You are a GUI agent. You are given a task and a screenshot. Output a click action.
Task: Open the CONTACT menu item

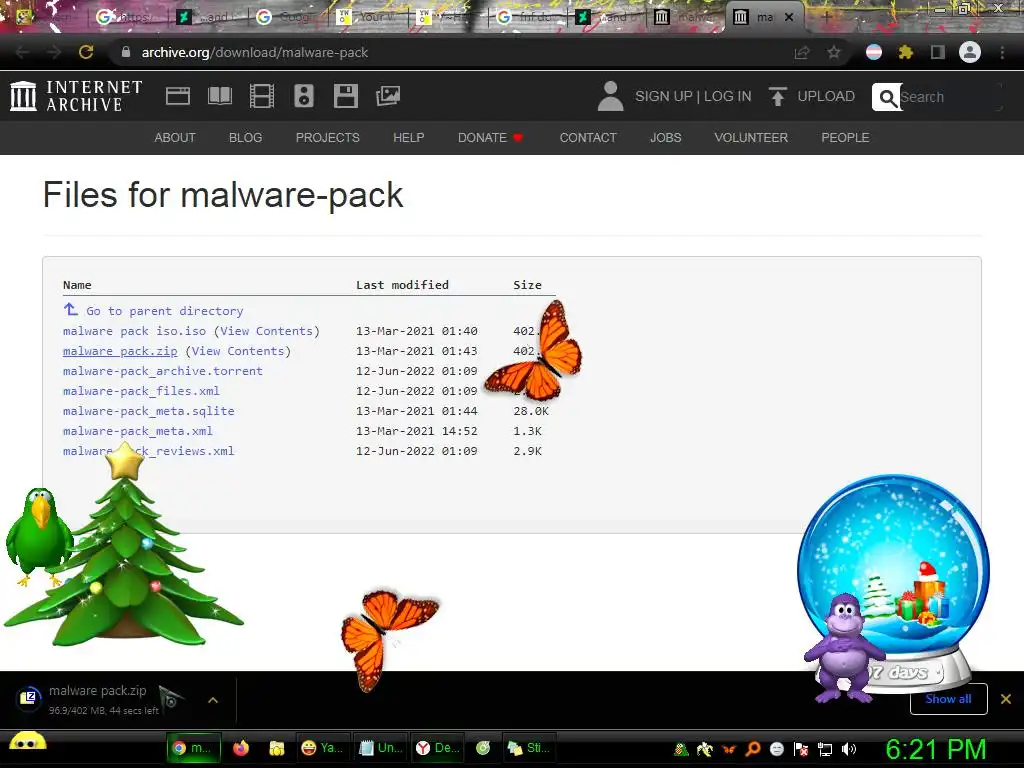click(588, 138)
